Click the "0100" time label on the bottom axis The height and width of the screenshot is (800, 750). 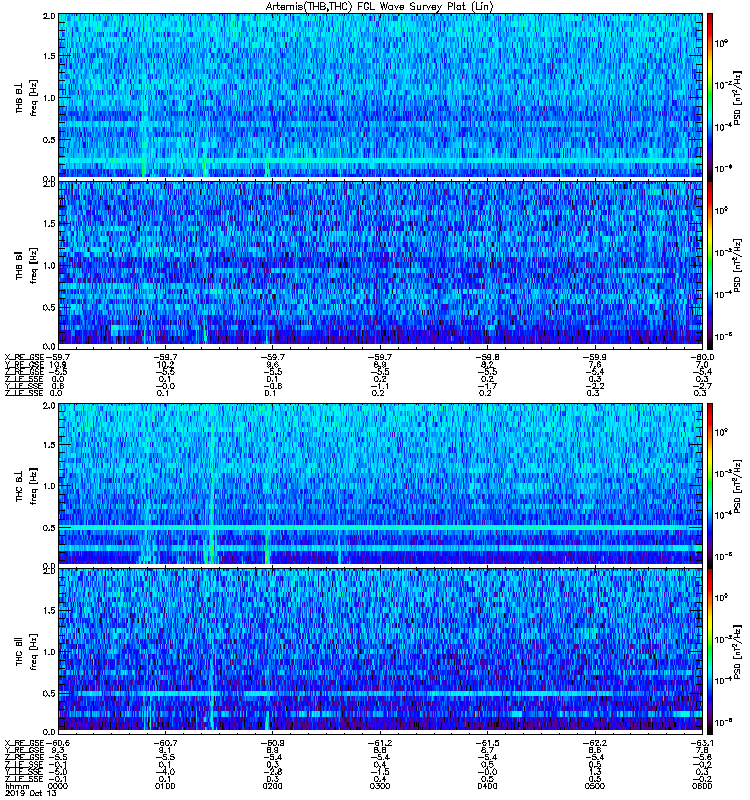[x=165, y=786]
